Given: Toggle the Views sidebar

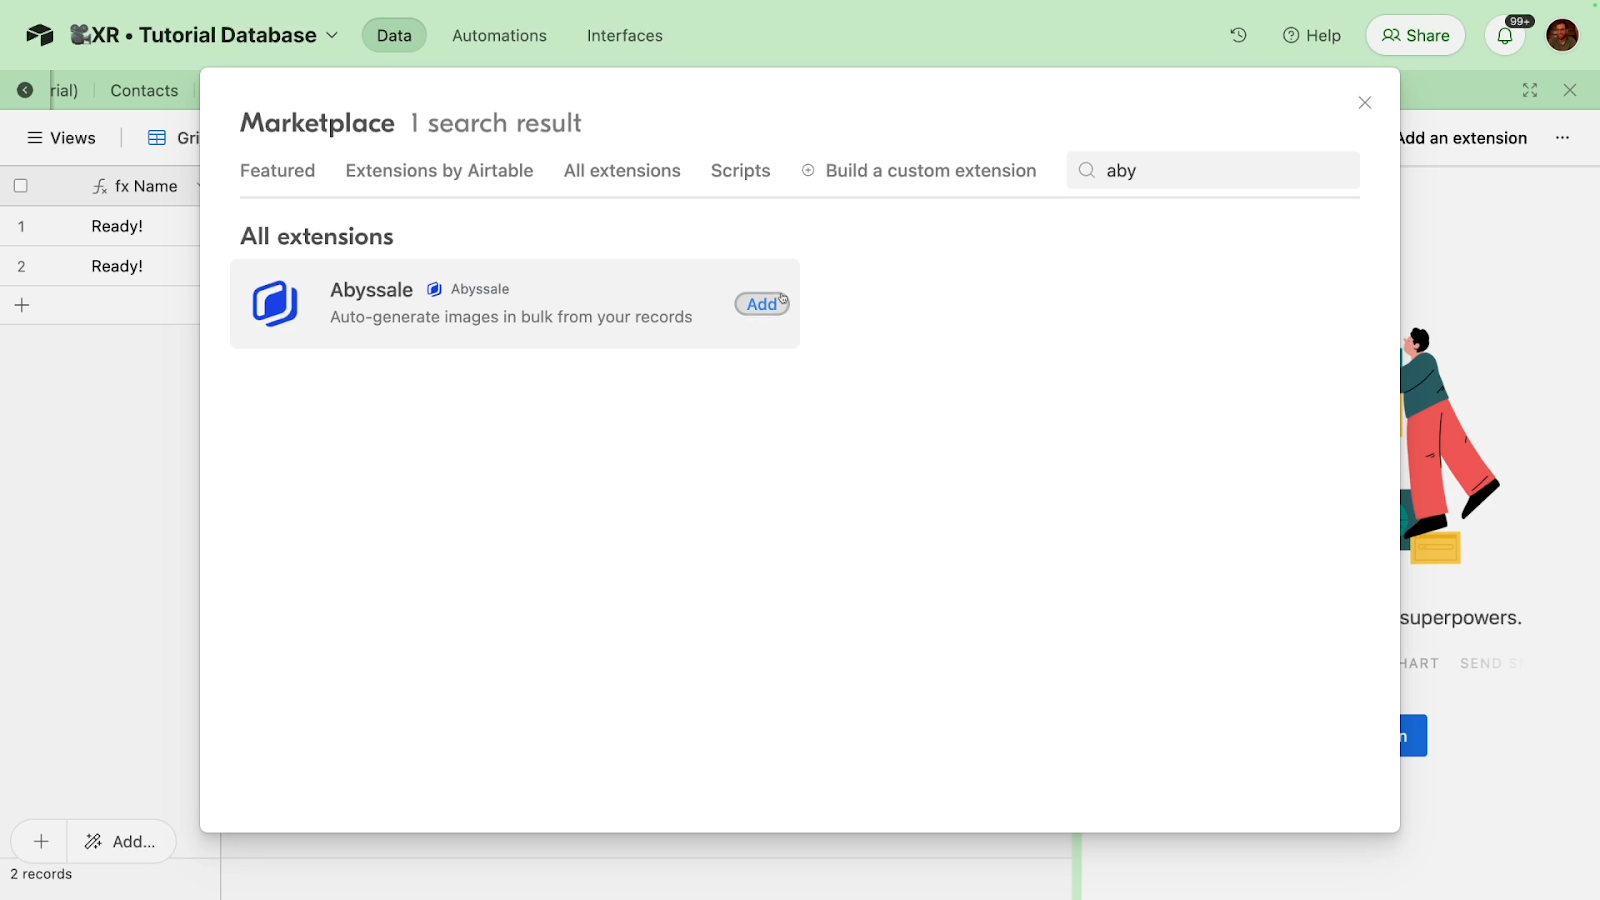Looking at the screenshot, I should pos(61,138).
